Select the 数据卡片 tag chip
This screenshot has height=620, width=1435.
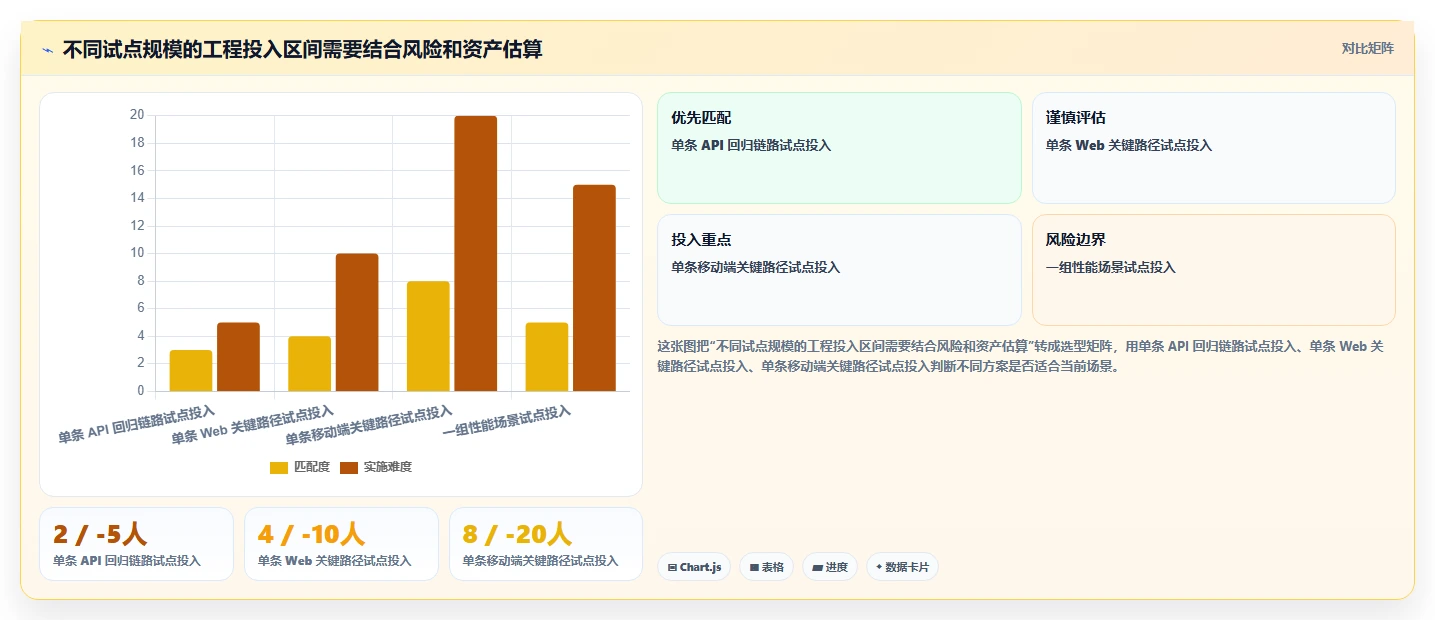(902, 567)
